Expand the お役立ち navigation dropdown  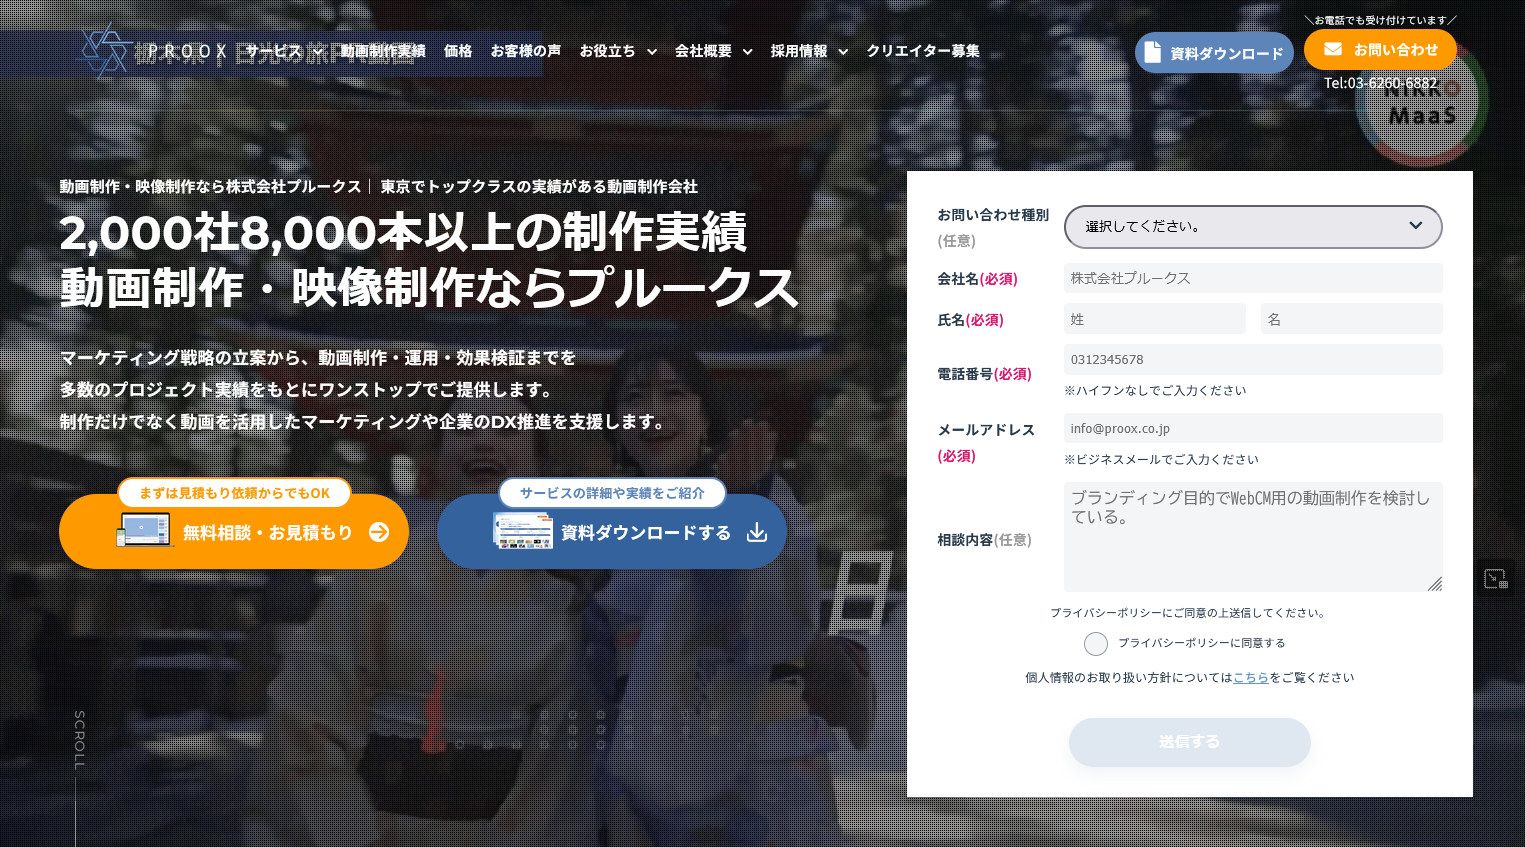click(x=617, y=51)
